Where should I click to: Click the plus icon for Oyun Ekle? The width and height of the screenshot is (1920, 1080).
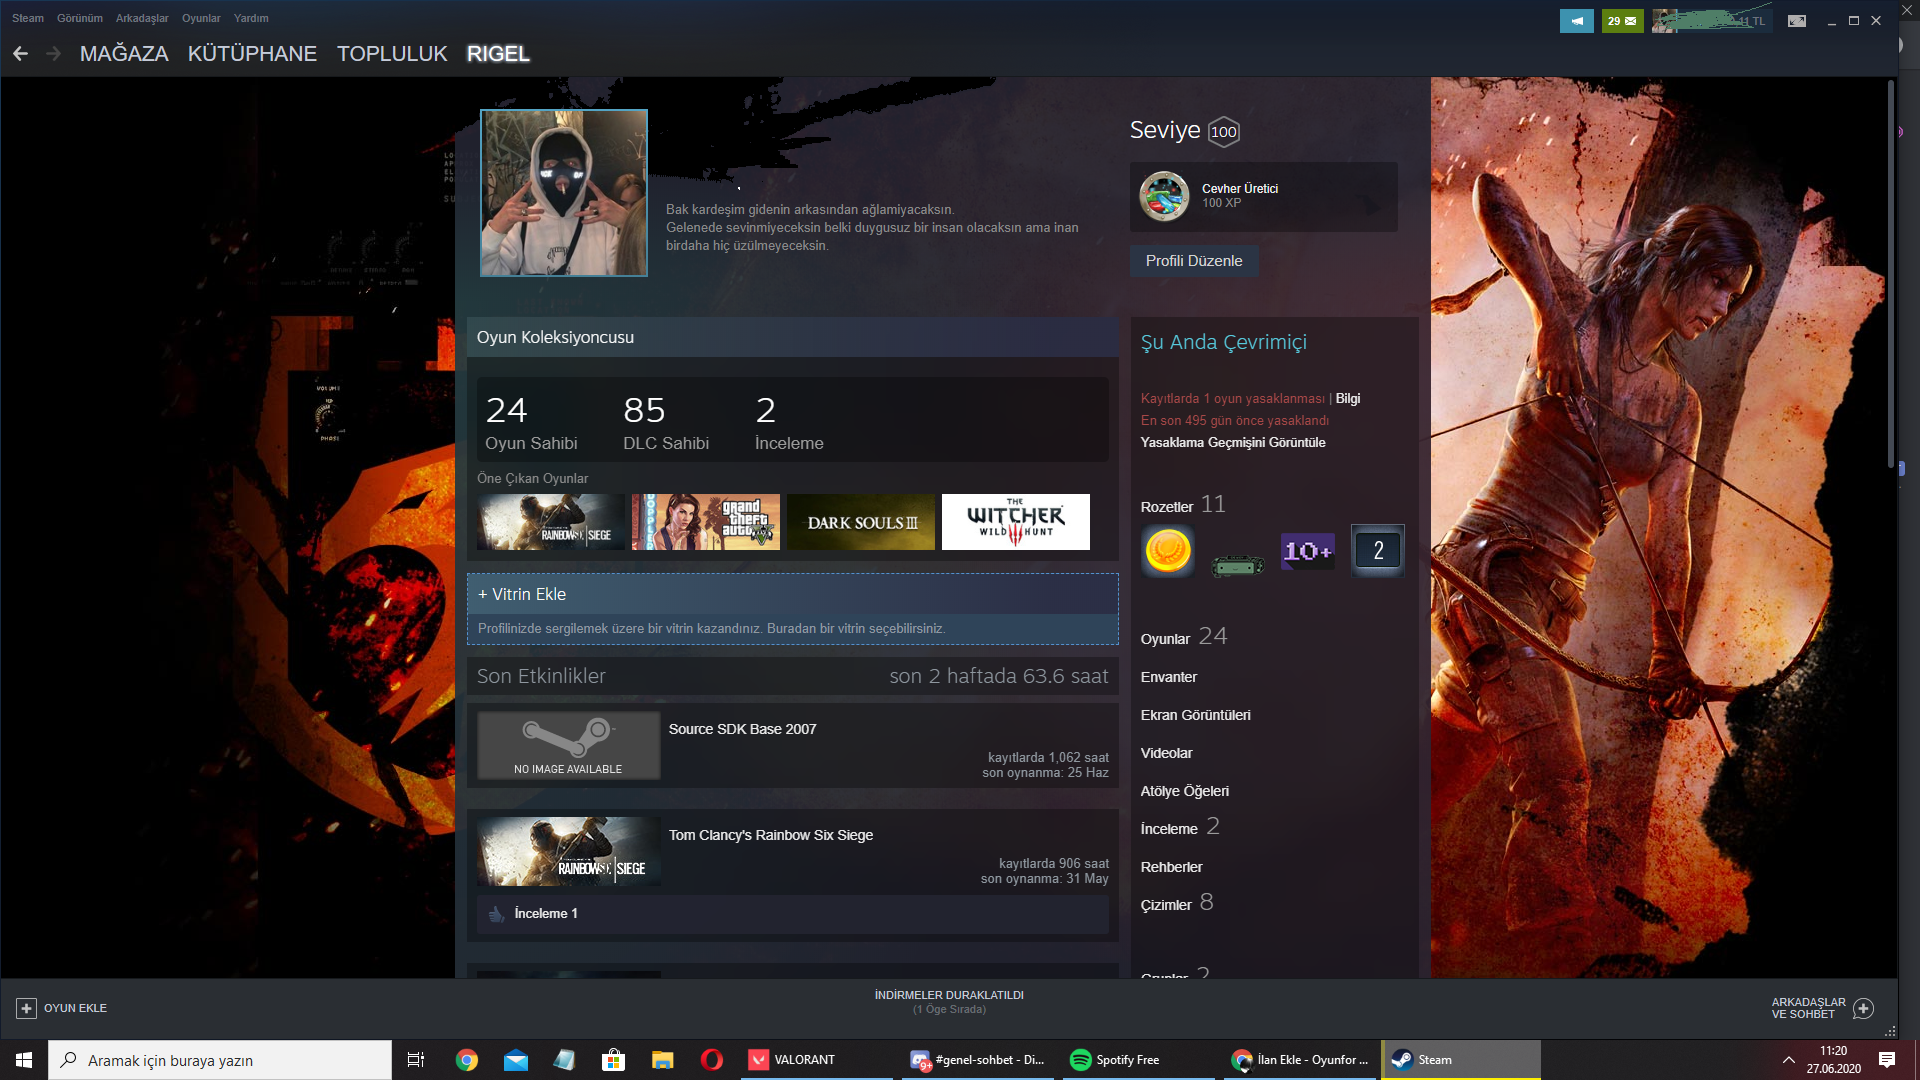[26, 1008]
